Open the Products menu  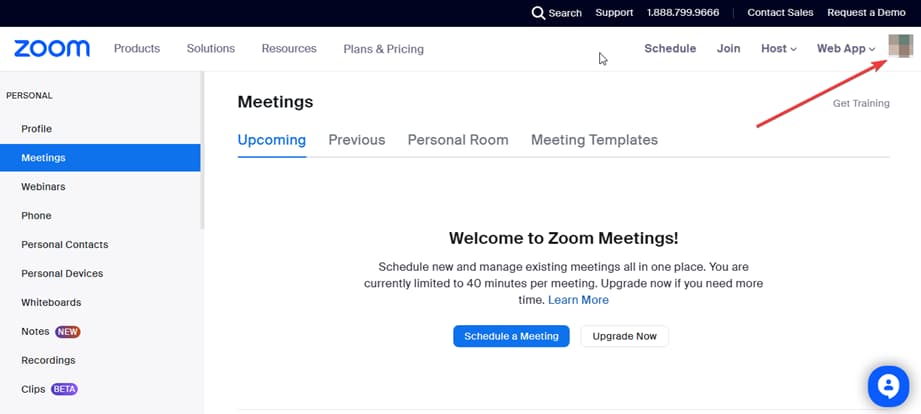point(137,48)
